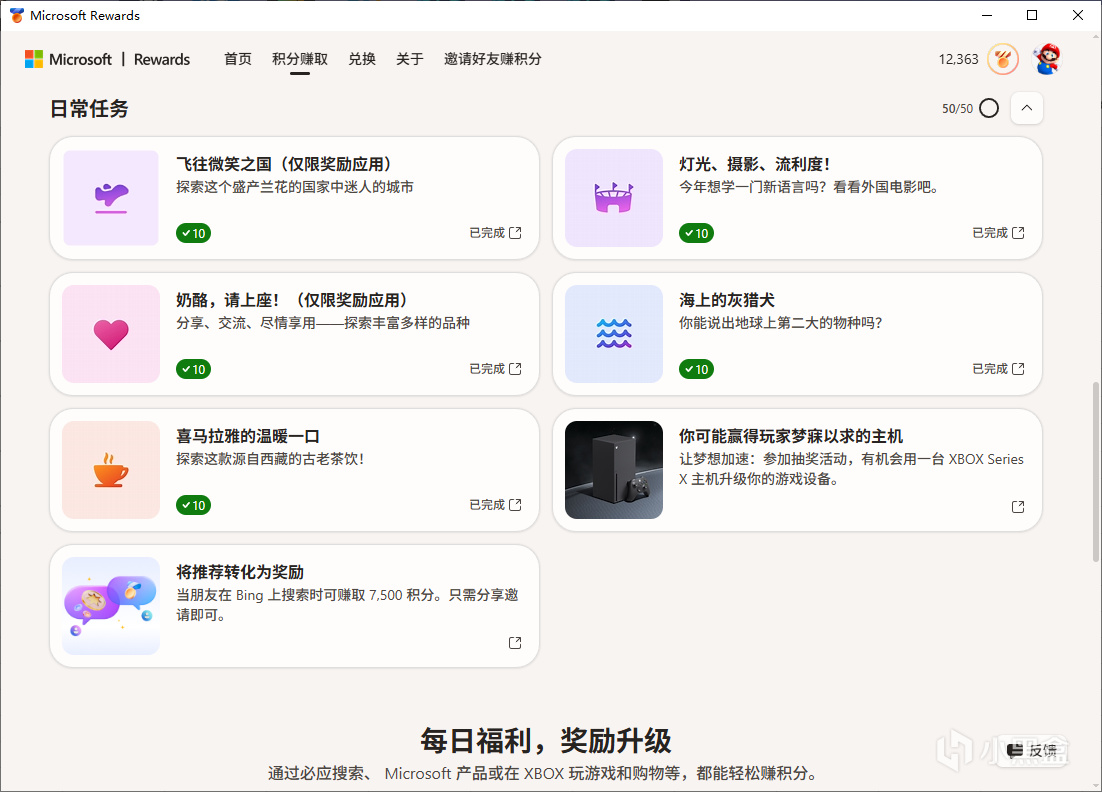
Task: Switch to the 兑换 tab
Action: [362, 59]
